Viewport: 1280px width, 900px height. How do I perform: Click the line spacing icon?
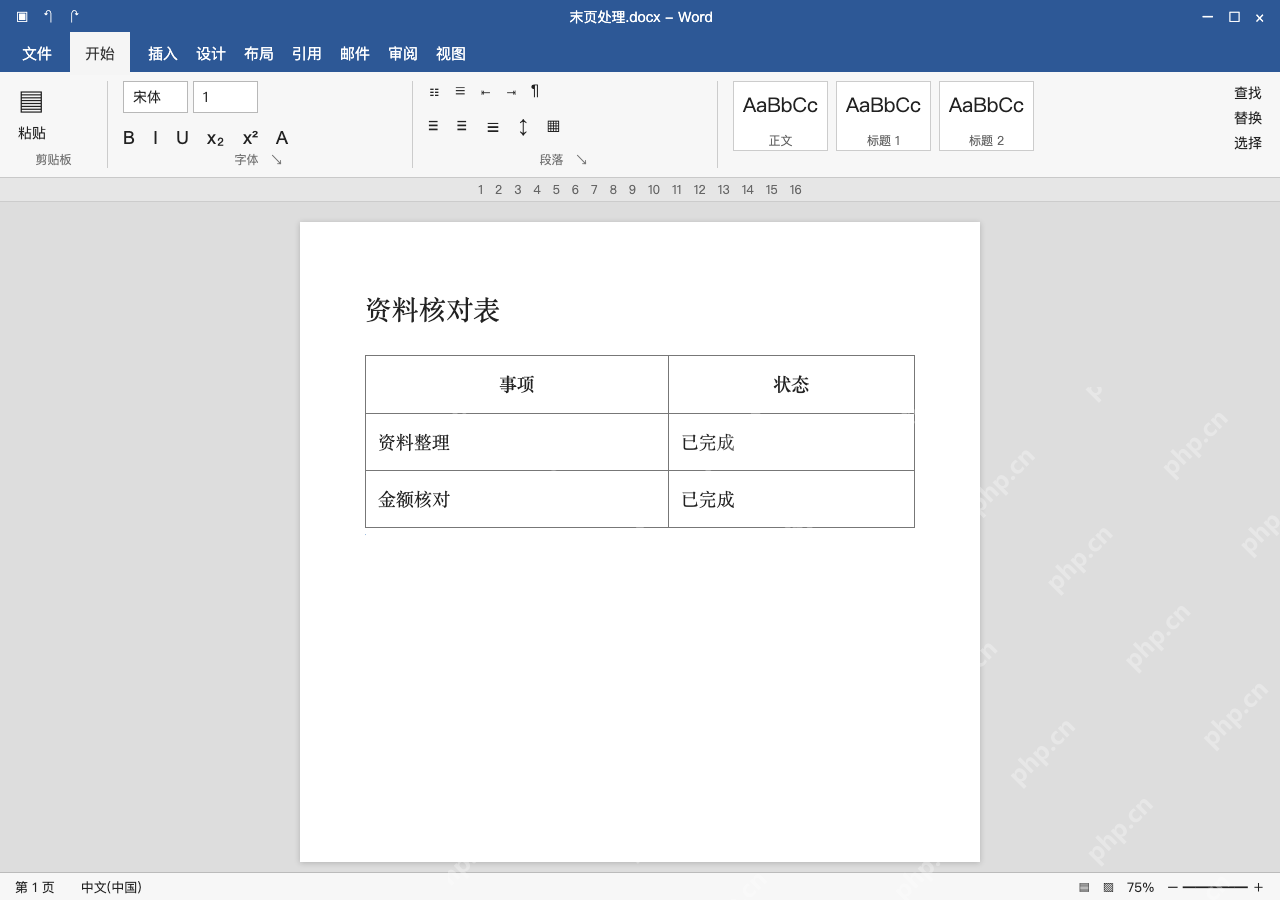click(x=523, y=127)
